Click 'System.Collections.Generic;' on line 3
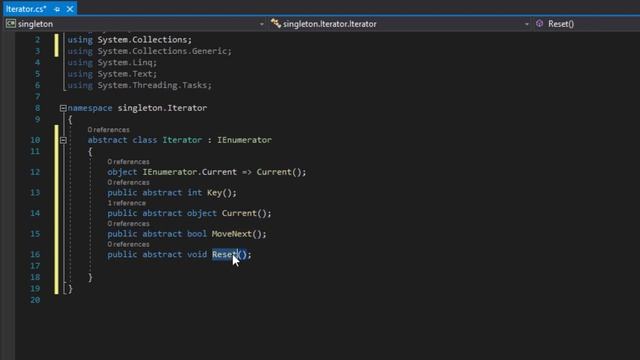This screenshot has width=640, height=360. click(164, 51)
